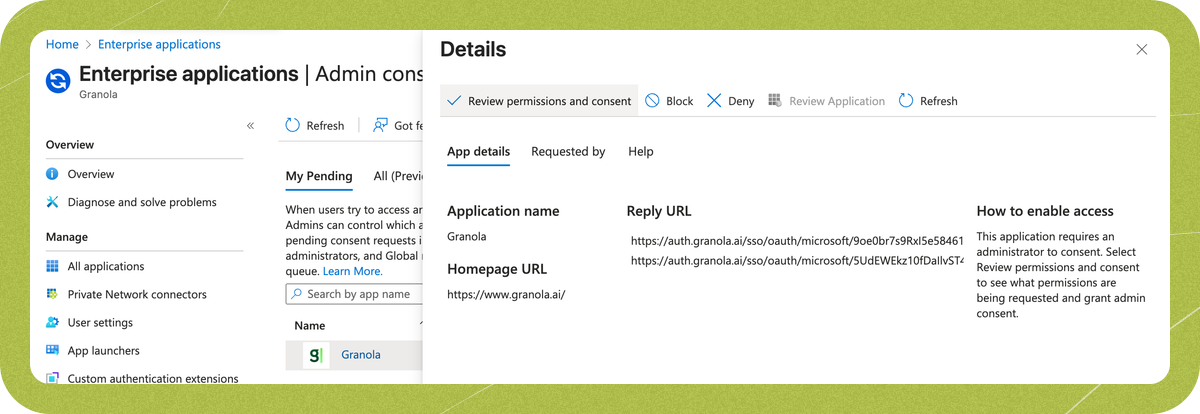Click the Deny X icon
The width and height of the screenshot is (1200, 414).
tap(714, 101)
